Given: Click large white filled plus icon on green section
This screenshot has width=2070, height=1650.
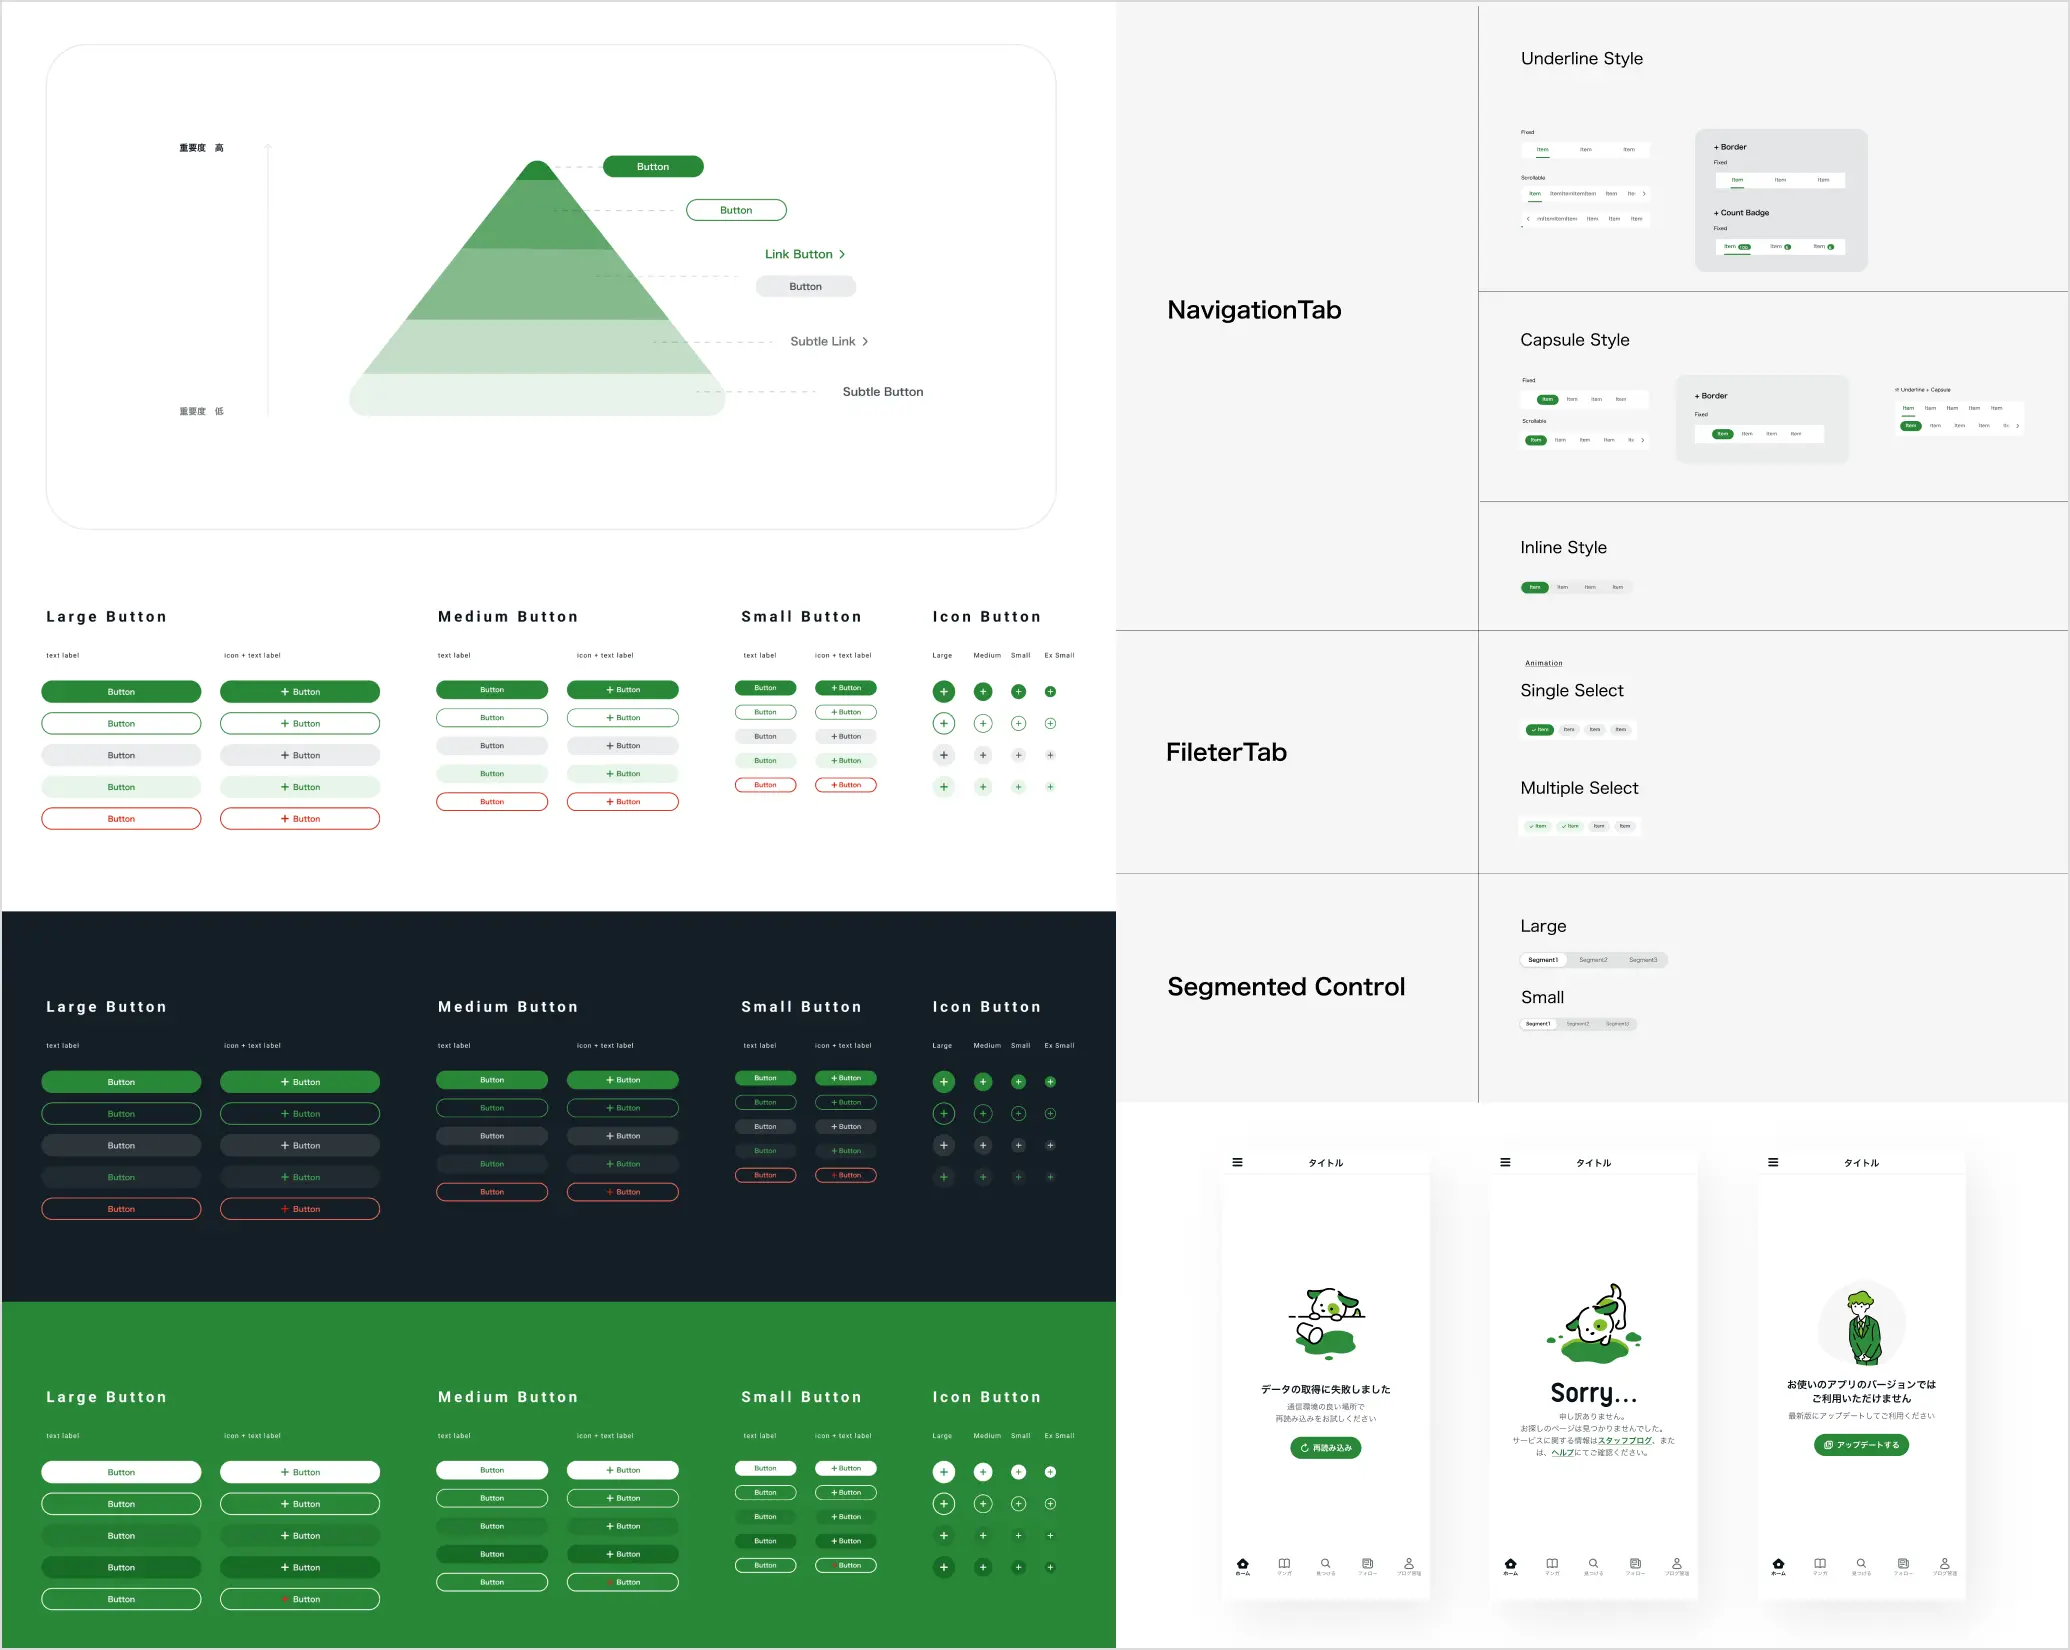Looking at the screenshot, I should tap(943, 1472).
